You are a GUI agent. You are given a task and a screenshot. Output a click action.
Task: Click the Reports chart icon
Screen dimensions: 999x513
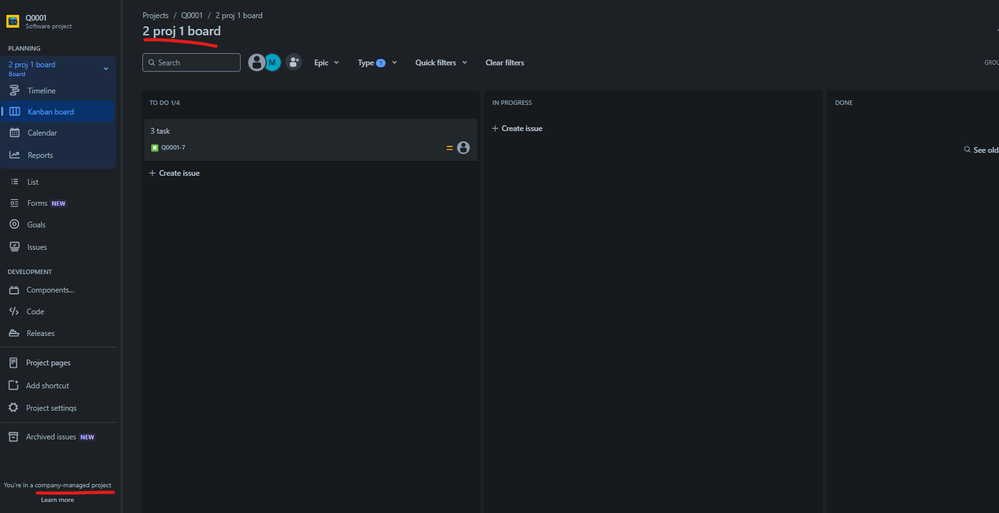14,155
